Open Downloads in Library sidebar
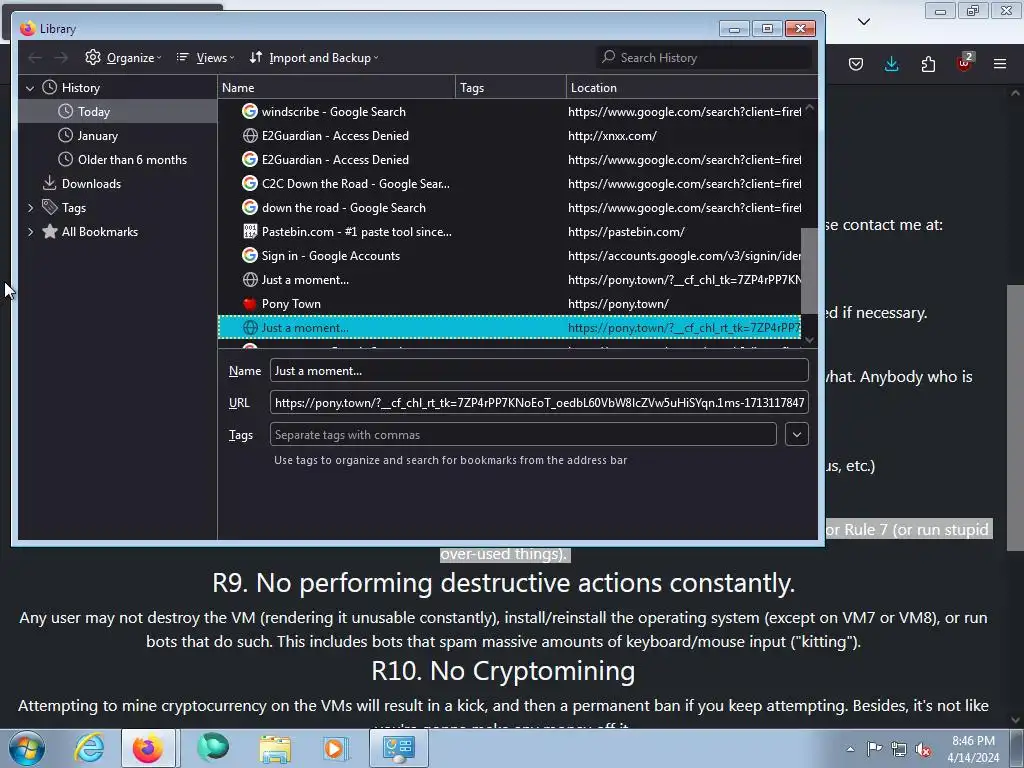1024x768 pixels. [118, 184]
